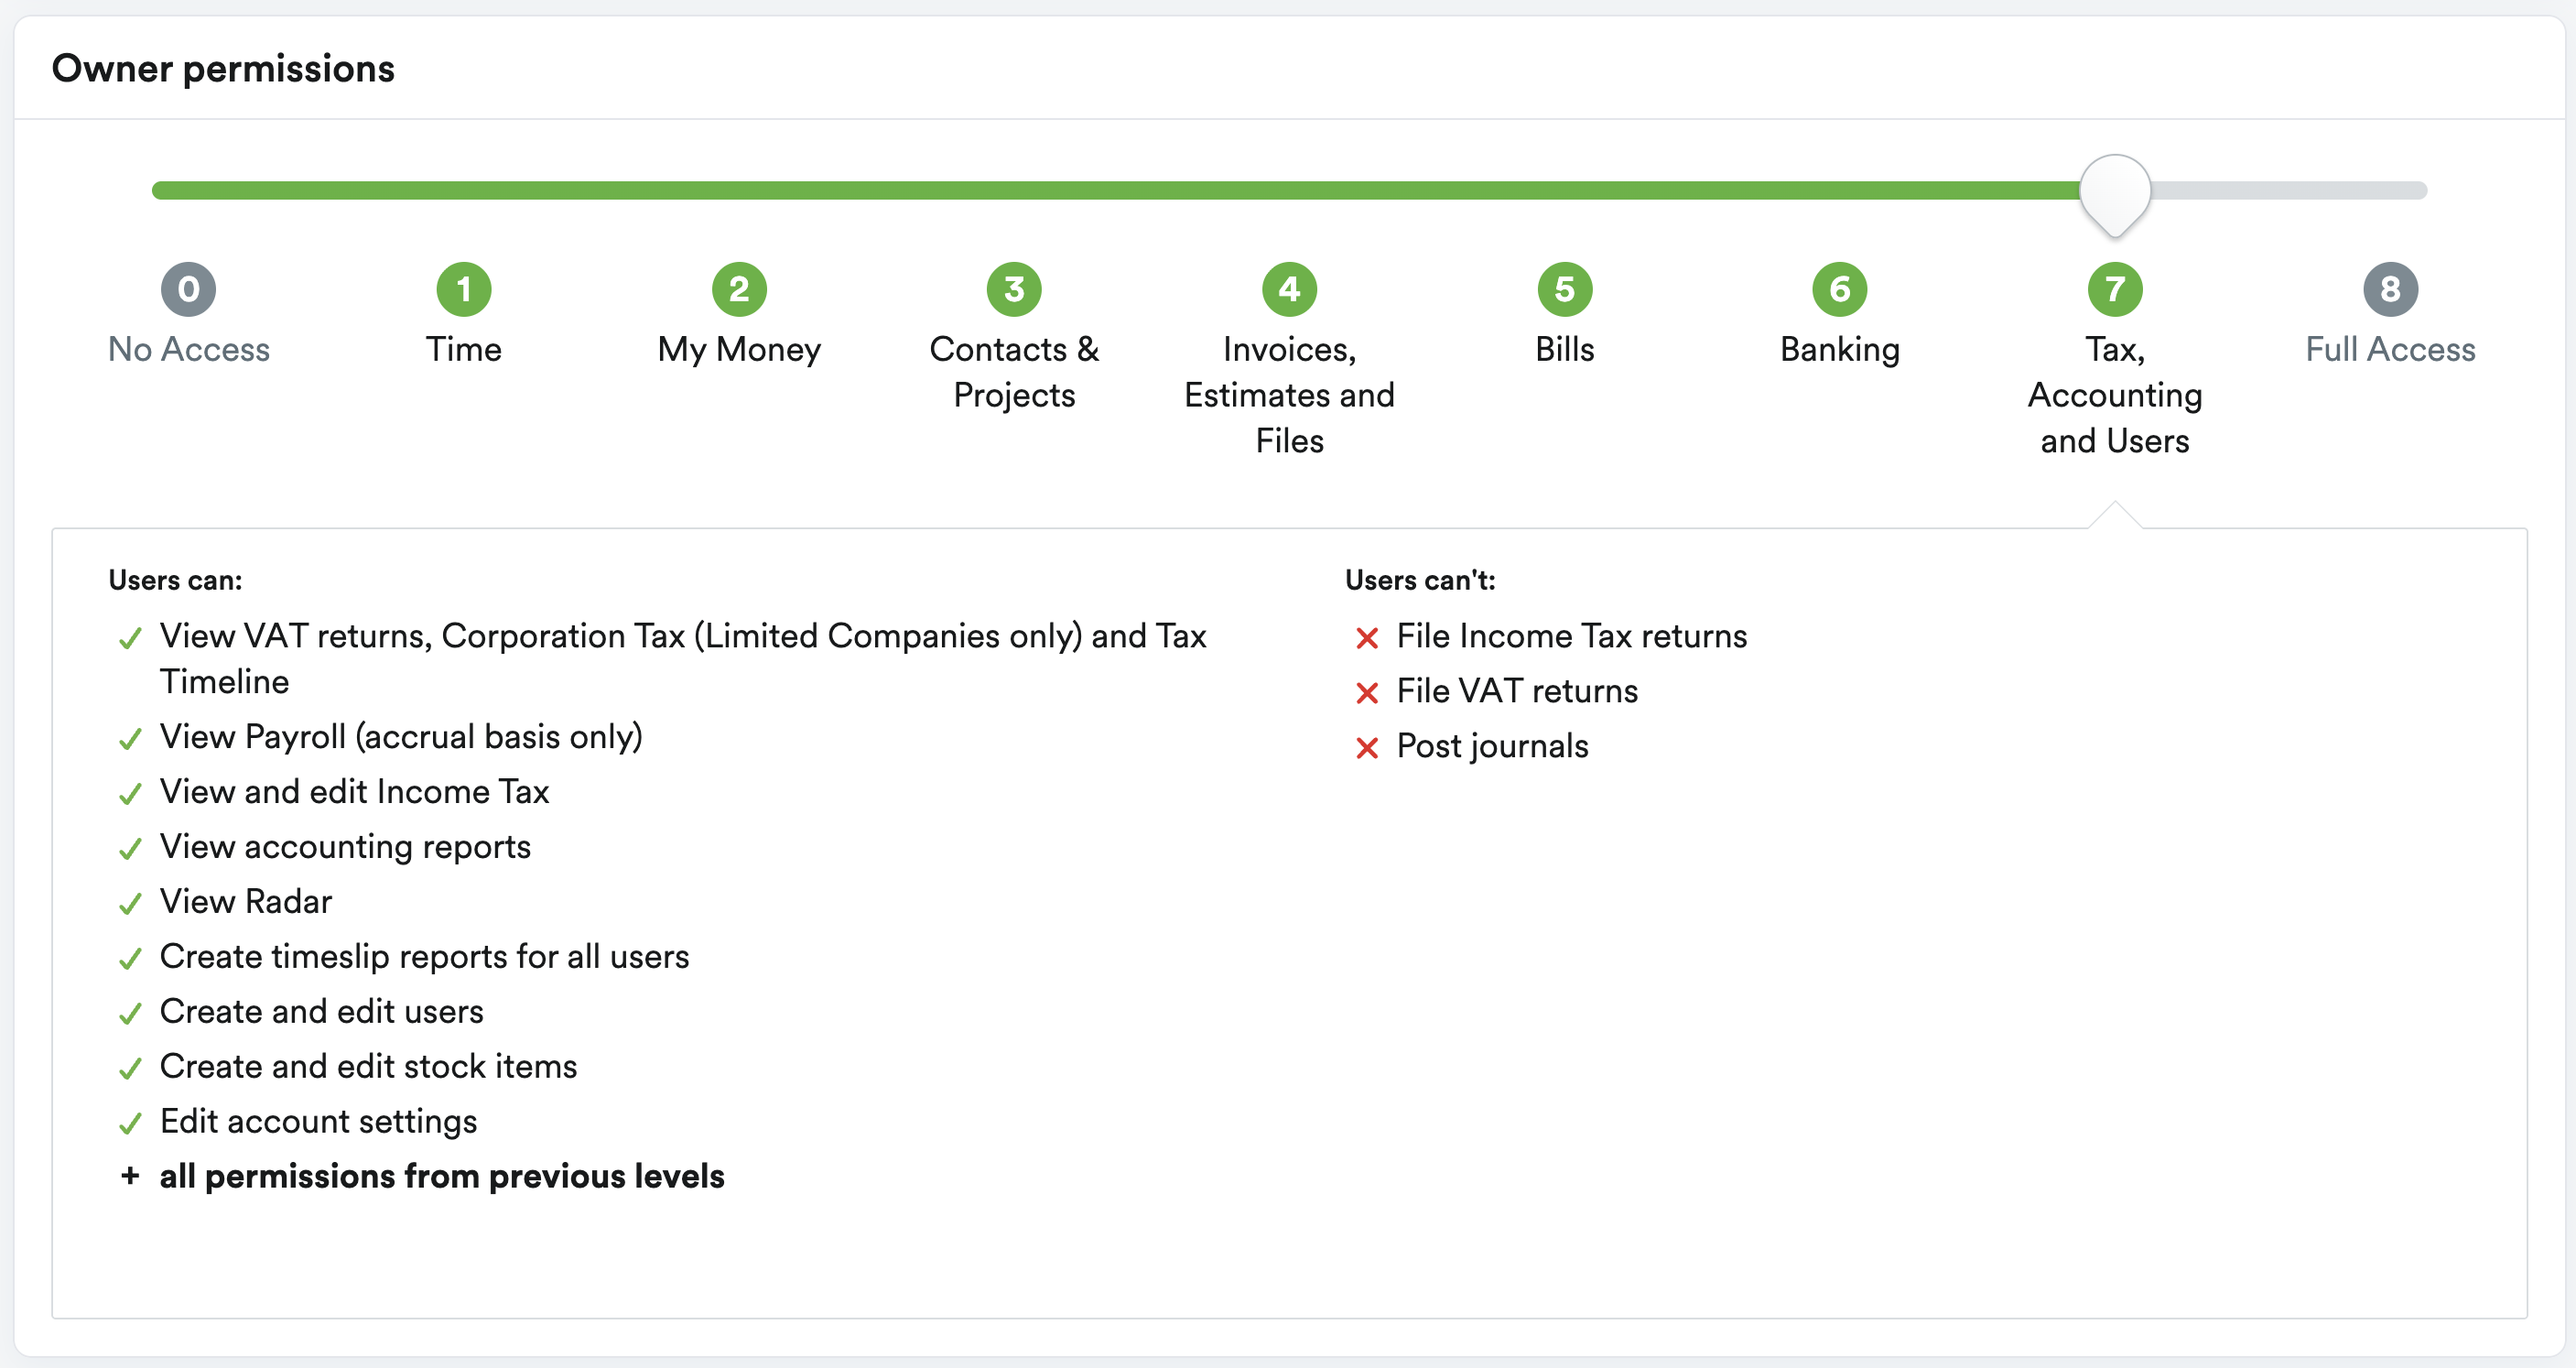The height and width of the screenshot is (1368, 2576).
Task: Click 'View VAT returns, Corporation Tax' permission text
Action: (683, 658)
